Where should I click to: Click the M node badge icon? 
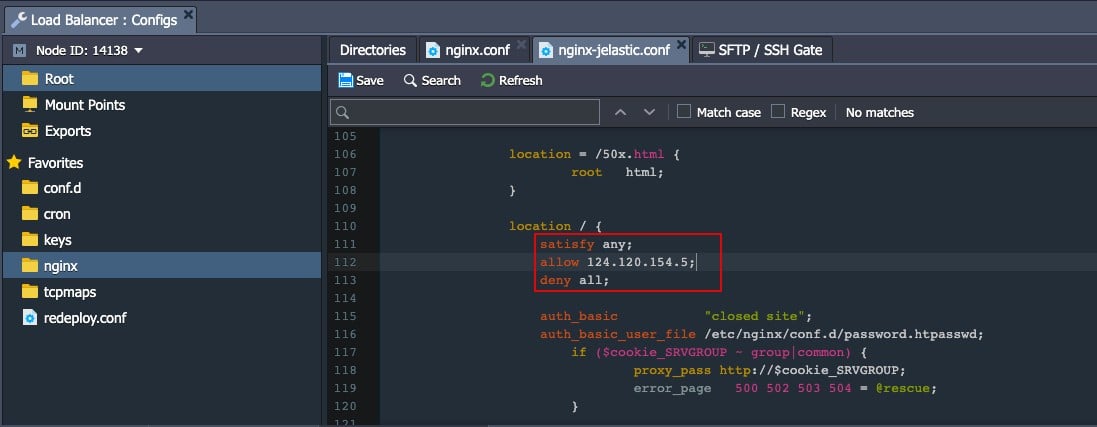20,50
